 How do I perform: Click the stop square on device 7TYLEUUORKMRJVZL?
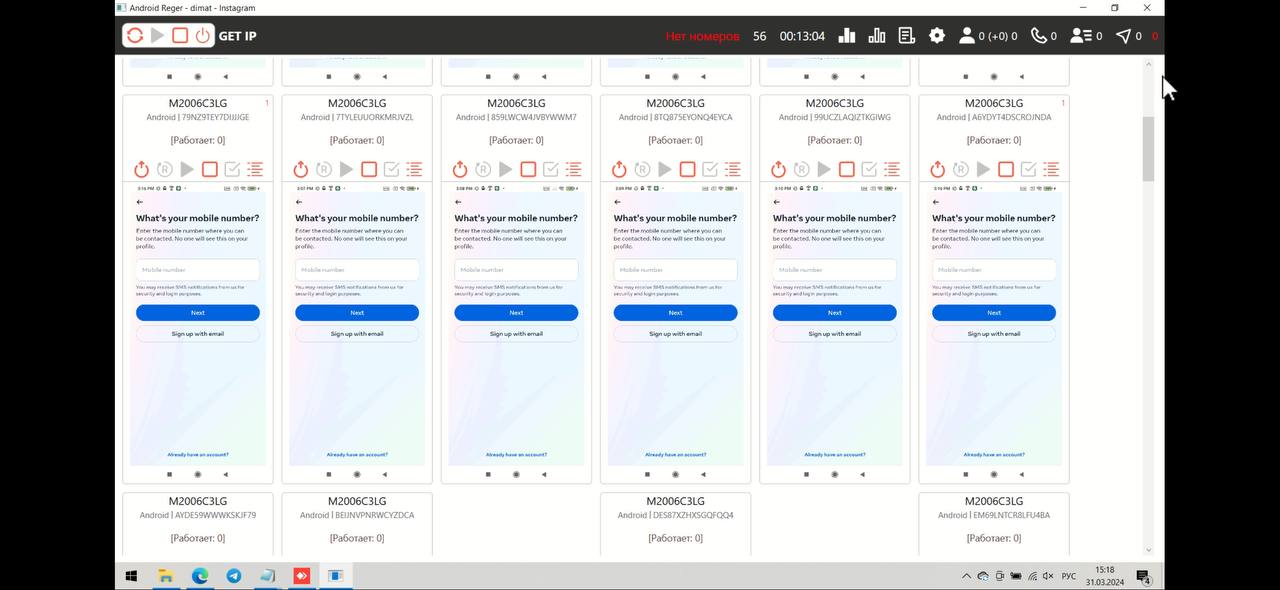(x=369, y=169)
